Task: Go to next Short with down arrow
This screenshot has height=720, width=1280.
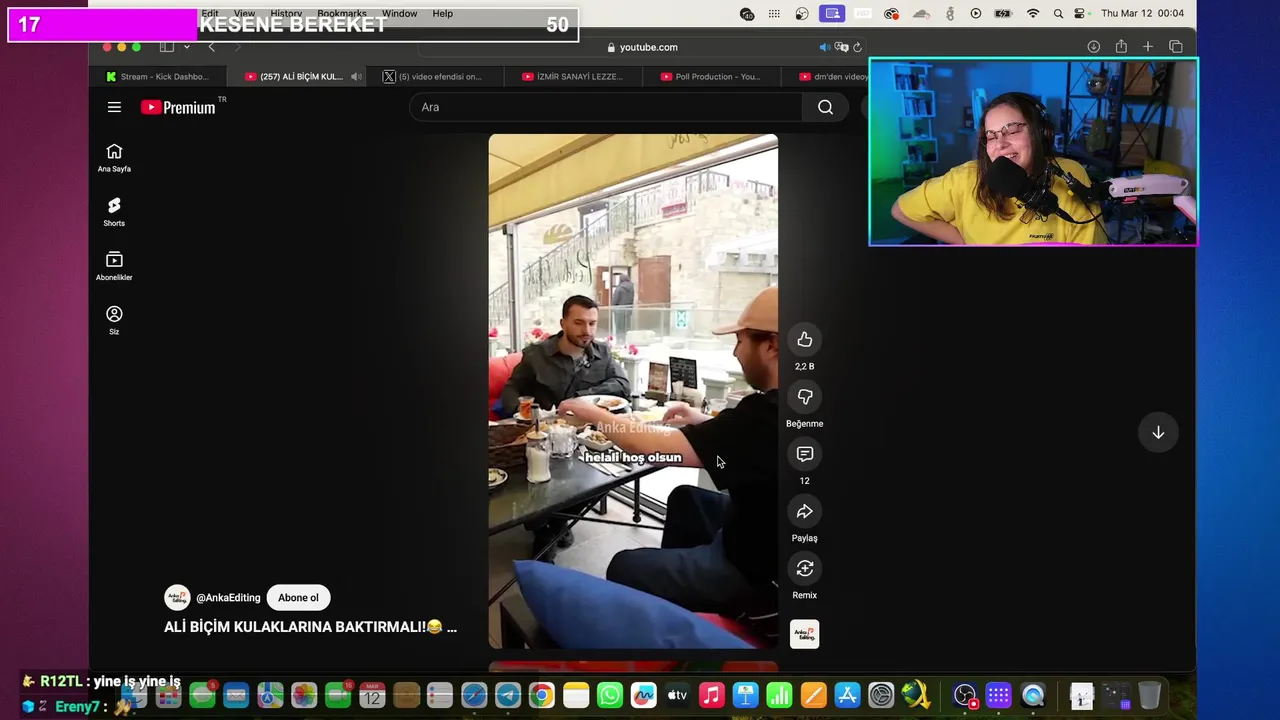Action: coord(1158,432)
